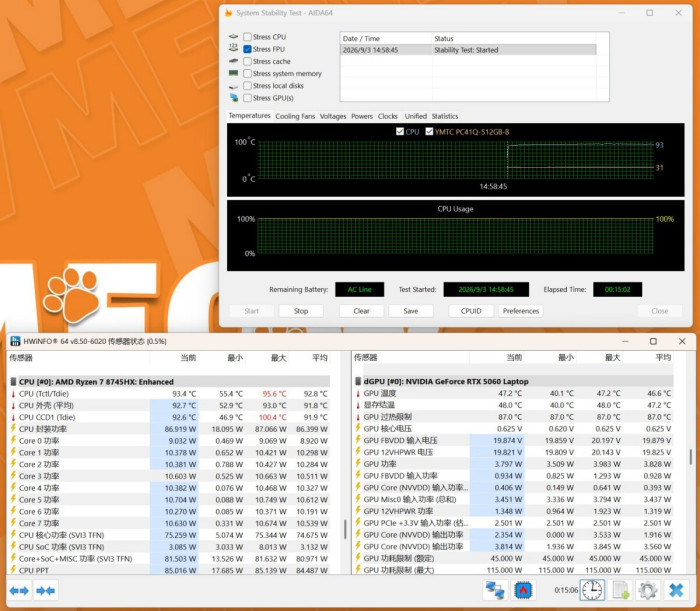Select the CPU 外壳 (平均) row
This screenshot has height=611, width=700.
170,405
